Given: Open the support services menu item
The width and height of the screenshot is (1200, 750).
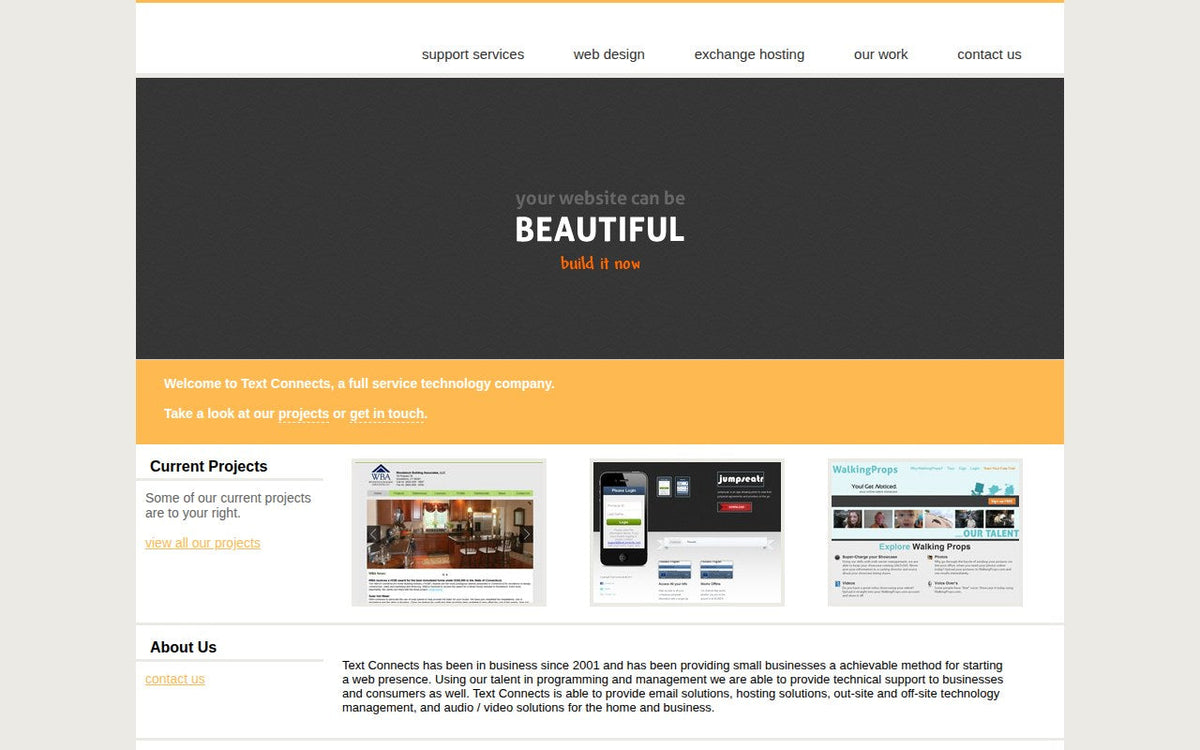Looking at the screenshot, I should pyautogui.click(x=473, y=54).
